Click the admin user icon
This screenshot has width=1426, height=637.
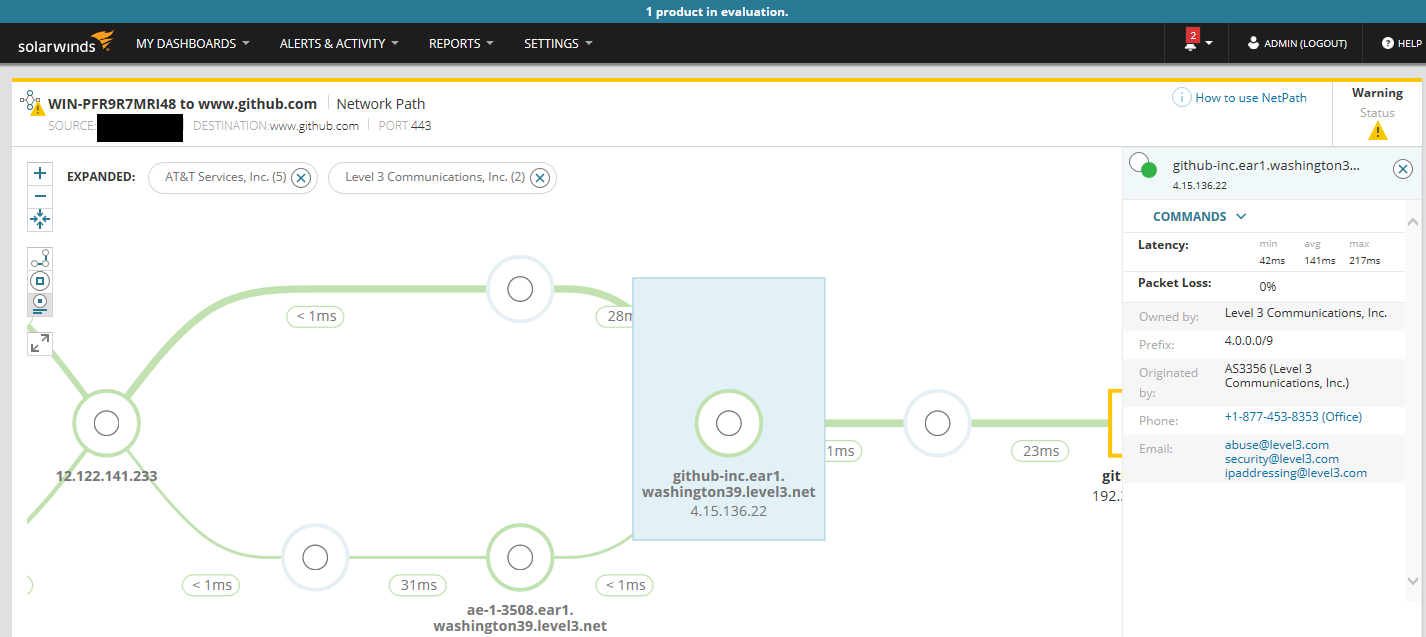(x=1253, y=43)
